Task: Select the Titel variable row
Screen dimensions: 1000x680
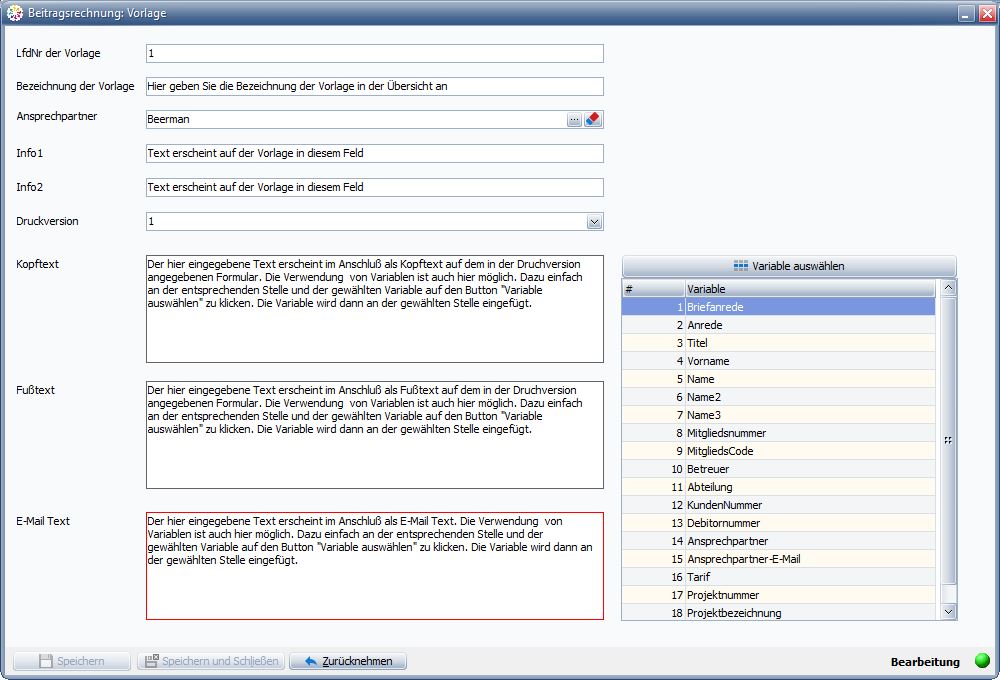Action: [779, 343]
